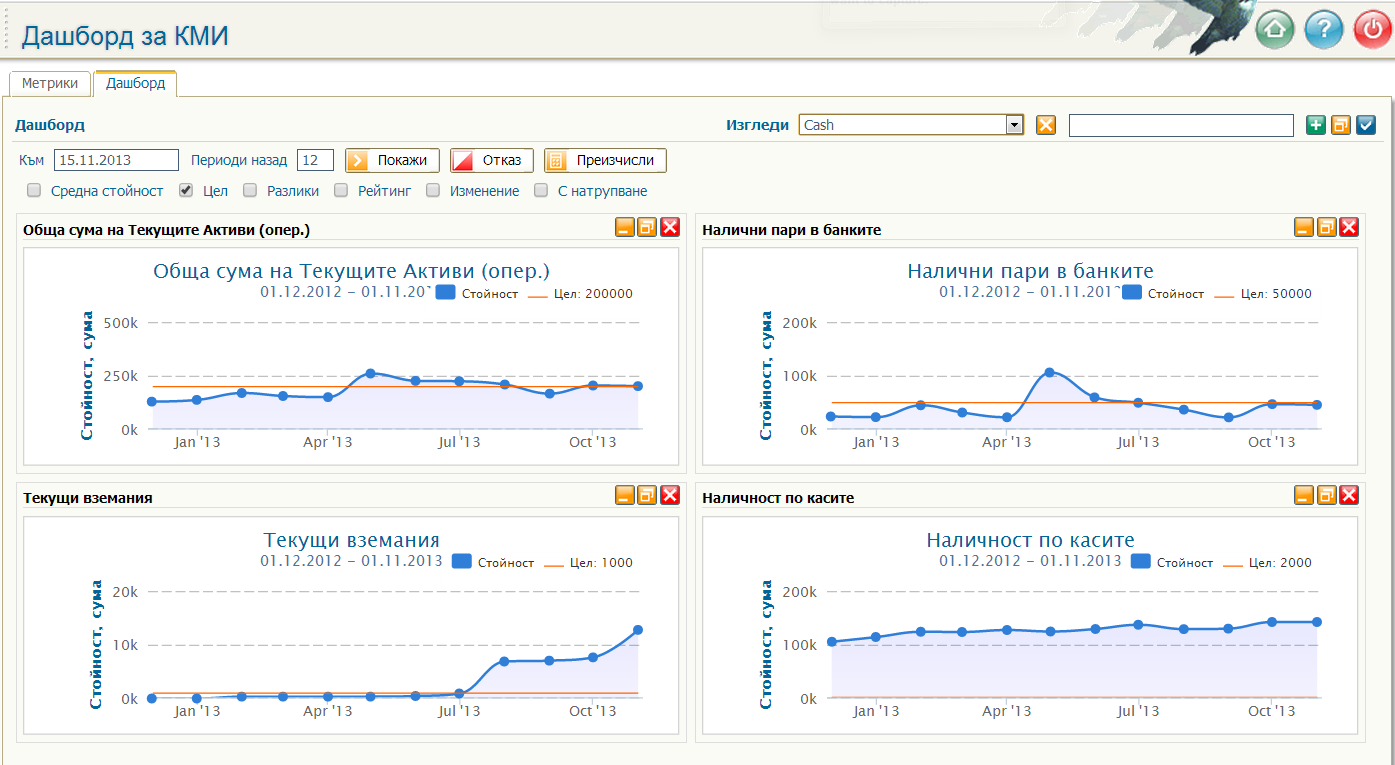Click chart title Налични пари в банките

(x=1030, y=271)
